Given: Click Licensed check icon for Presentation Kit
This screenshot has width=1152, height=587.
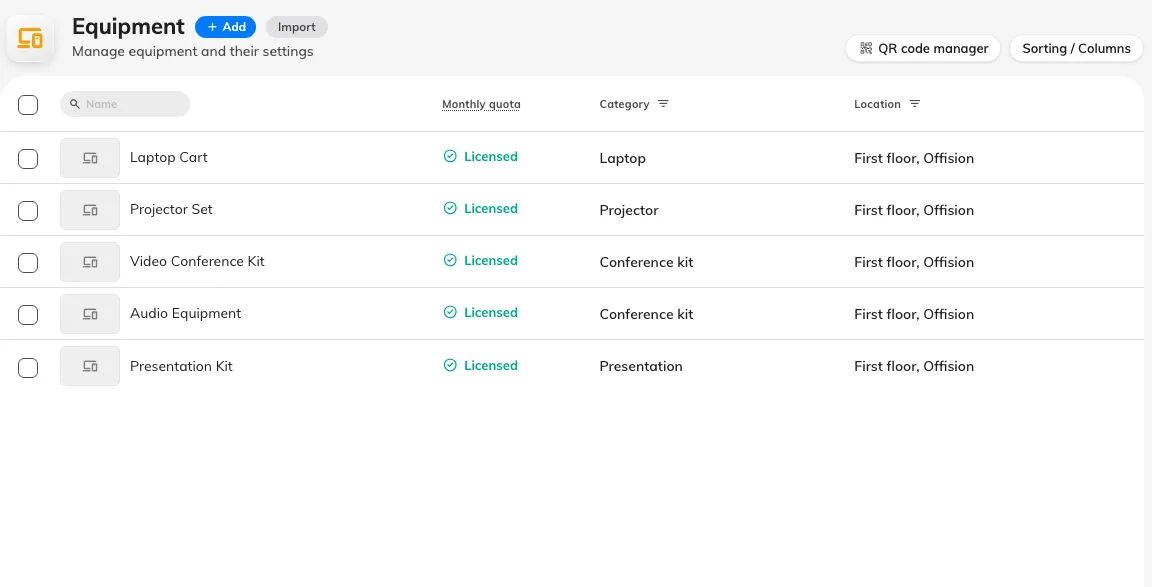Looking at the screenshot, I should coord(450,365).
